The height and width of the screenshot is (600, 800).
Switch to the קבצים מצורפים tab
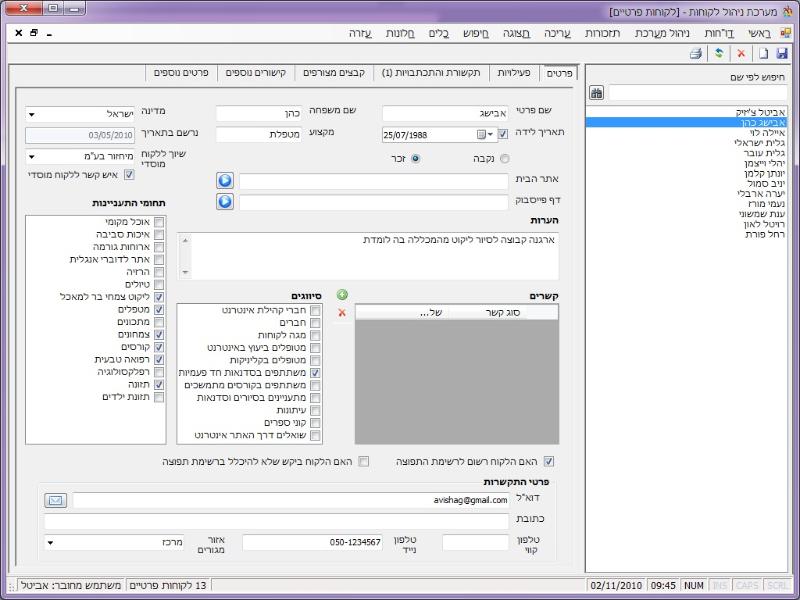click(334, 73)
